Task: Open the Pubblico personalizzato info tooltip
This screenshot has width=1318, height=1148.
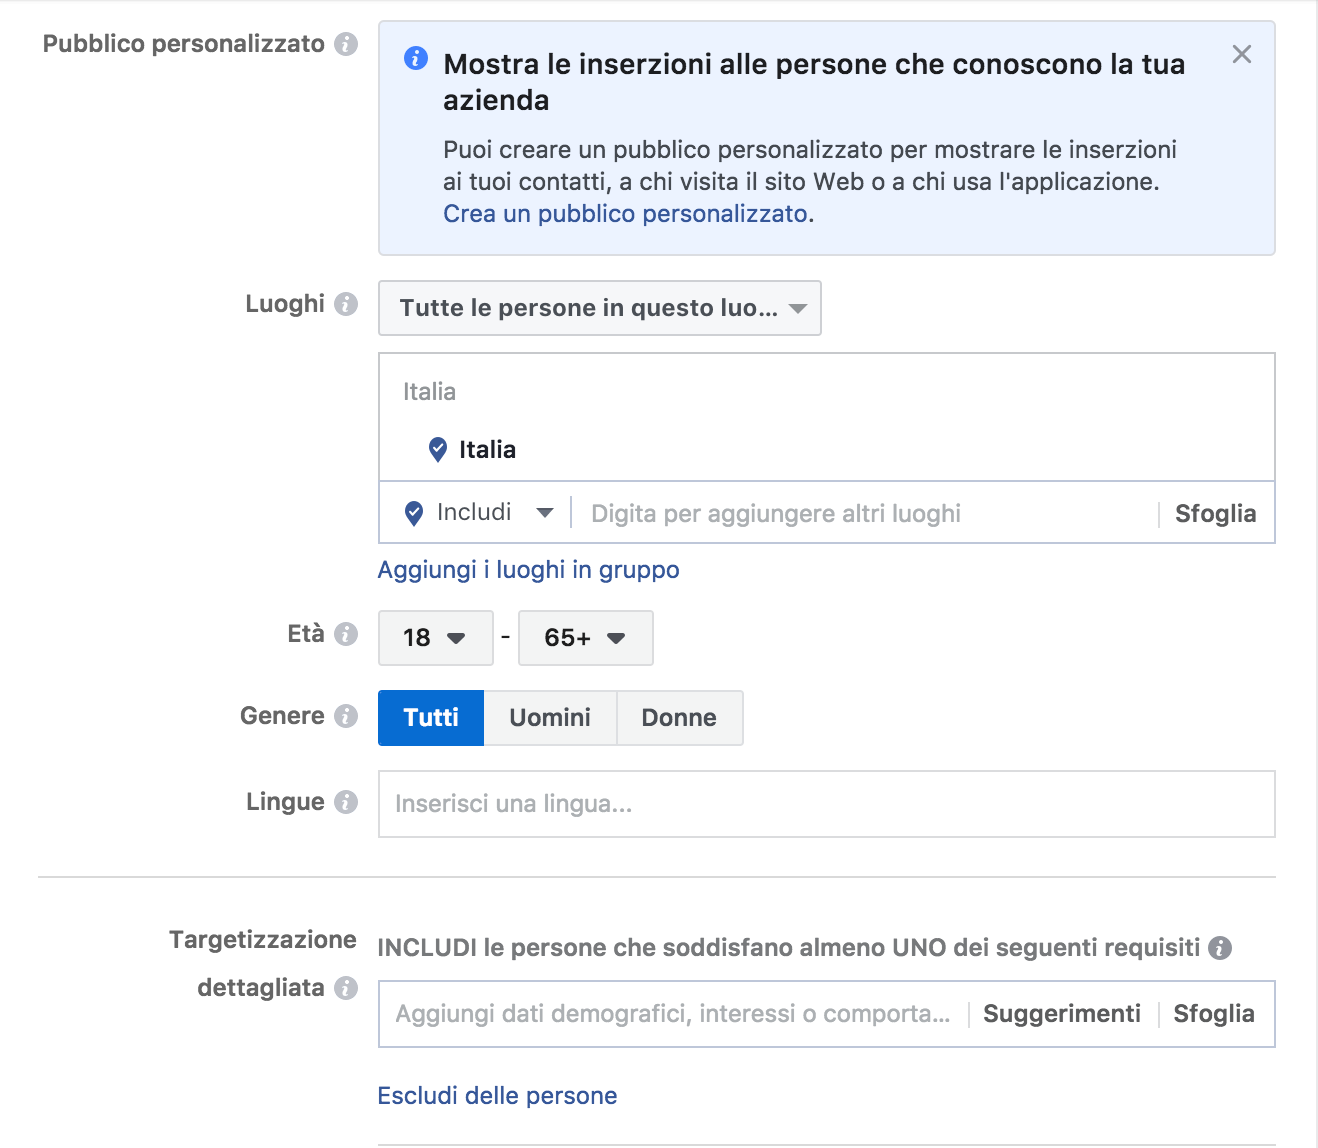Action: (345, 44)
